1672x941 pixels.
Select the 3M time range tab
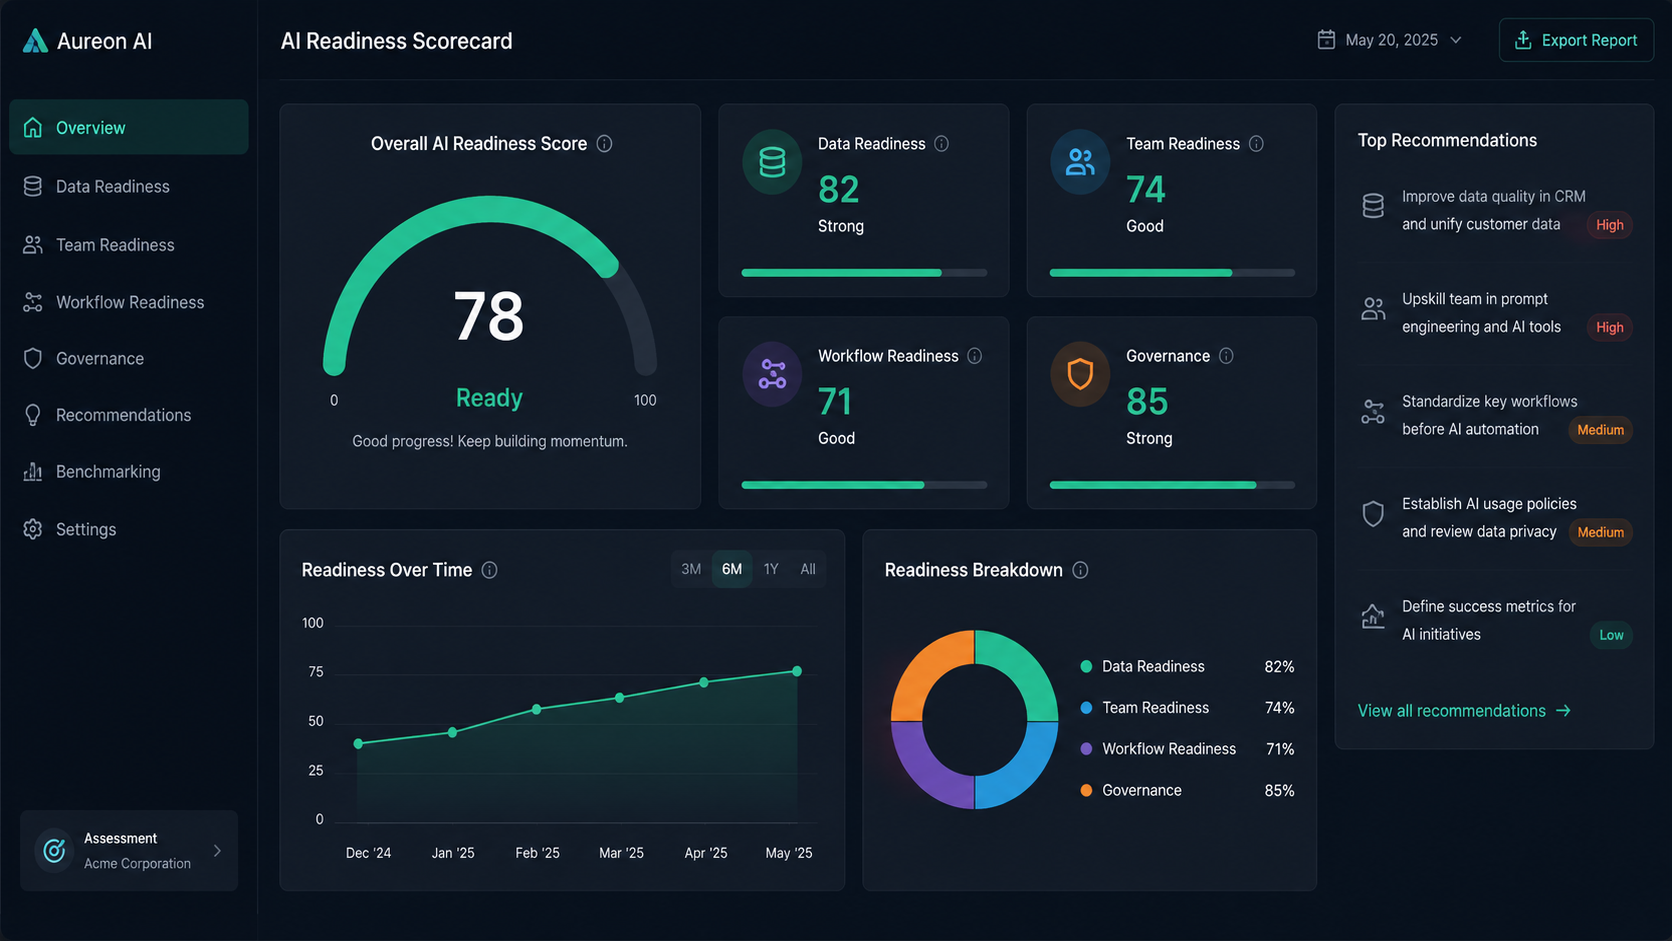[x=691, y=569]
